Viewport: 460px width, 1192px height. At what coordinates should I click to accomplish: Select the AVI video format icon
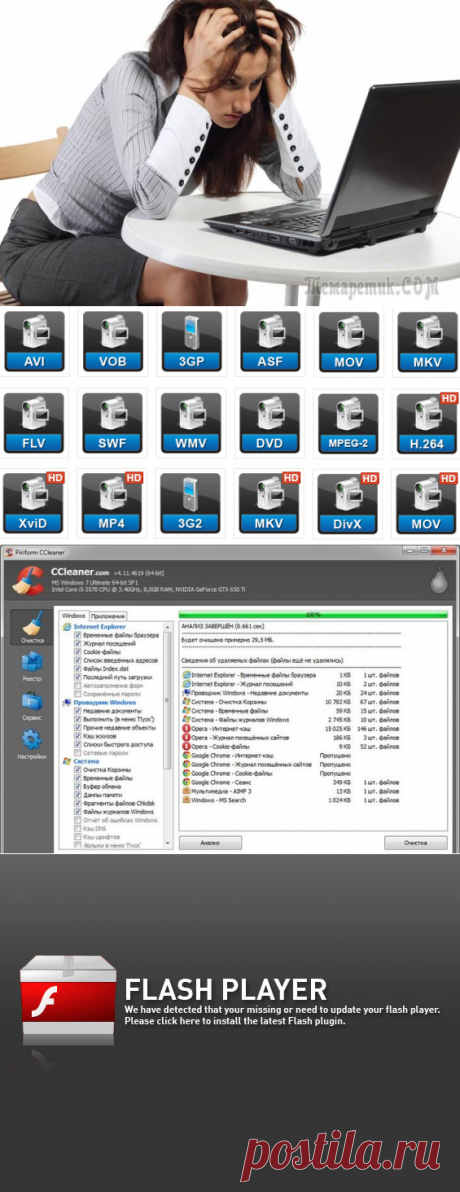(34, 341)
